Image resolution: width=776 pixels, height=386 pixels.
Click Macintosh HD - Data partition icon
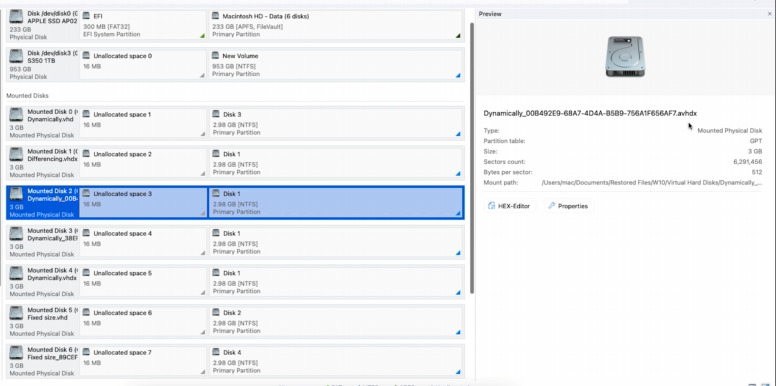point(215,16)
